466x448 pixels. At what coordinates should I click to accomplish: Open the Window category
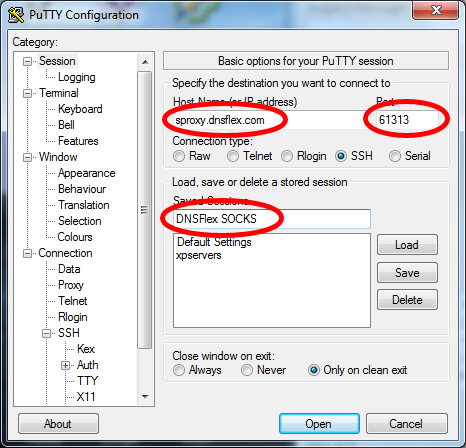[58, 157]
